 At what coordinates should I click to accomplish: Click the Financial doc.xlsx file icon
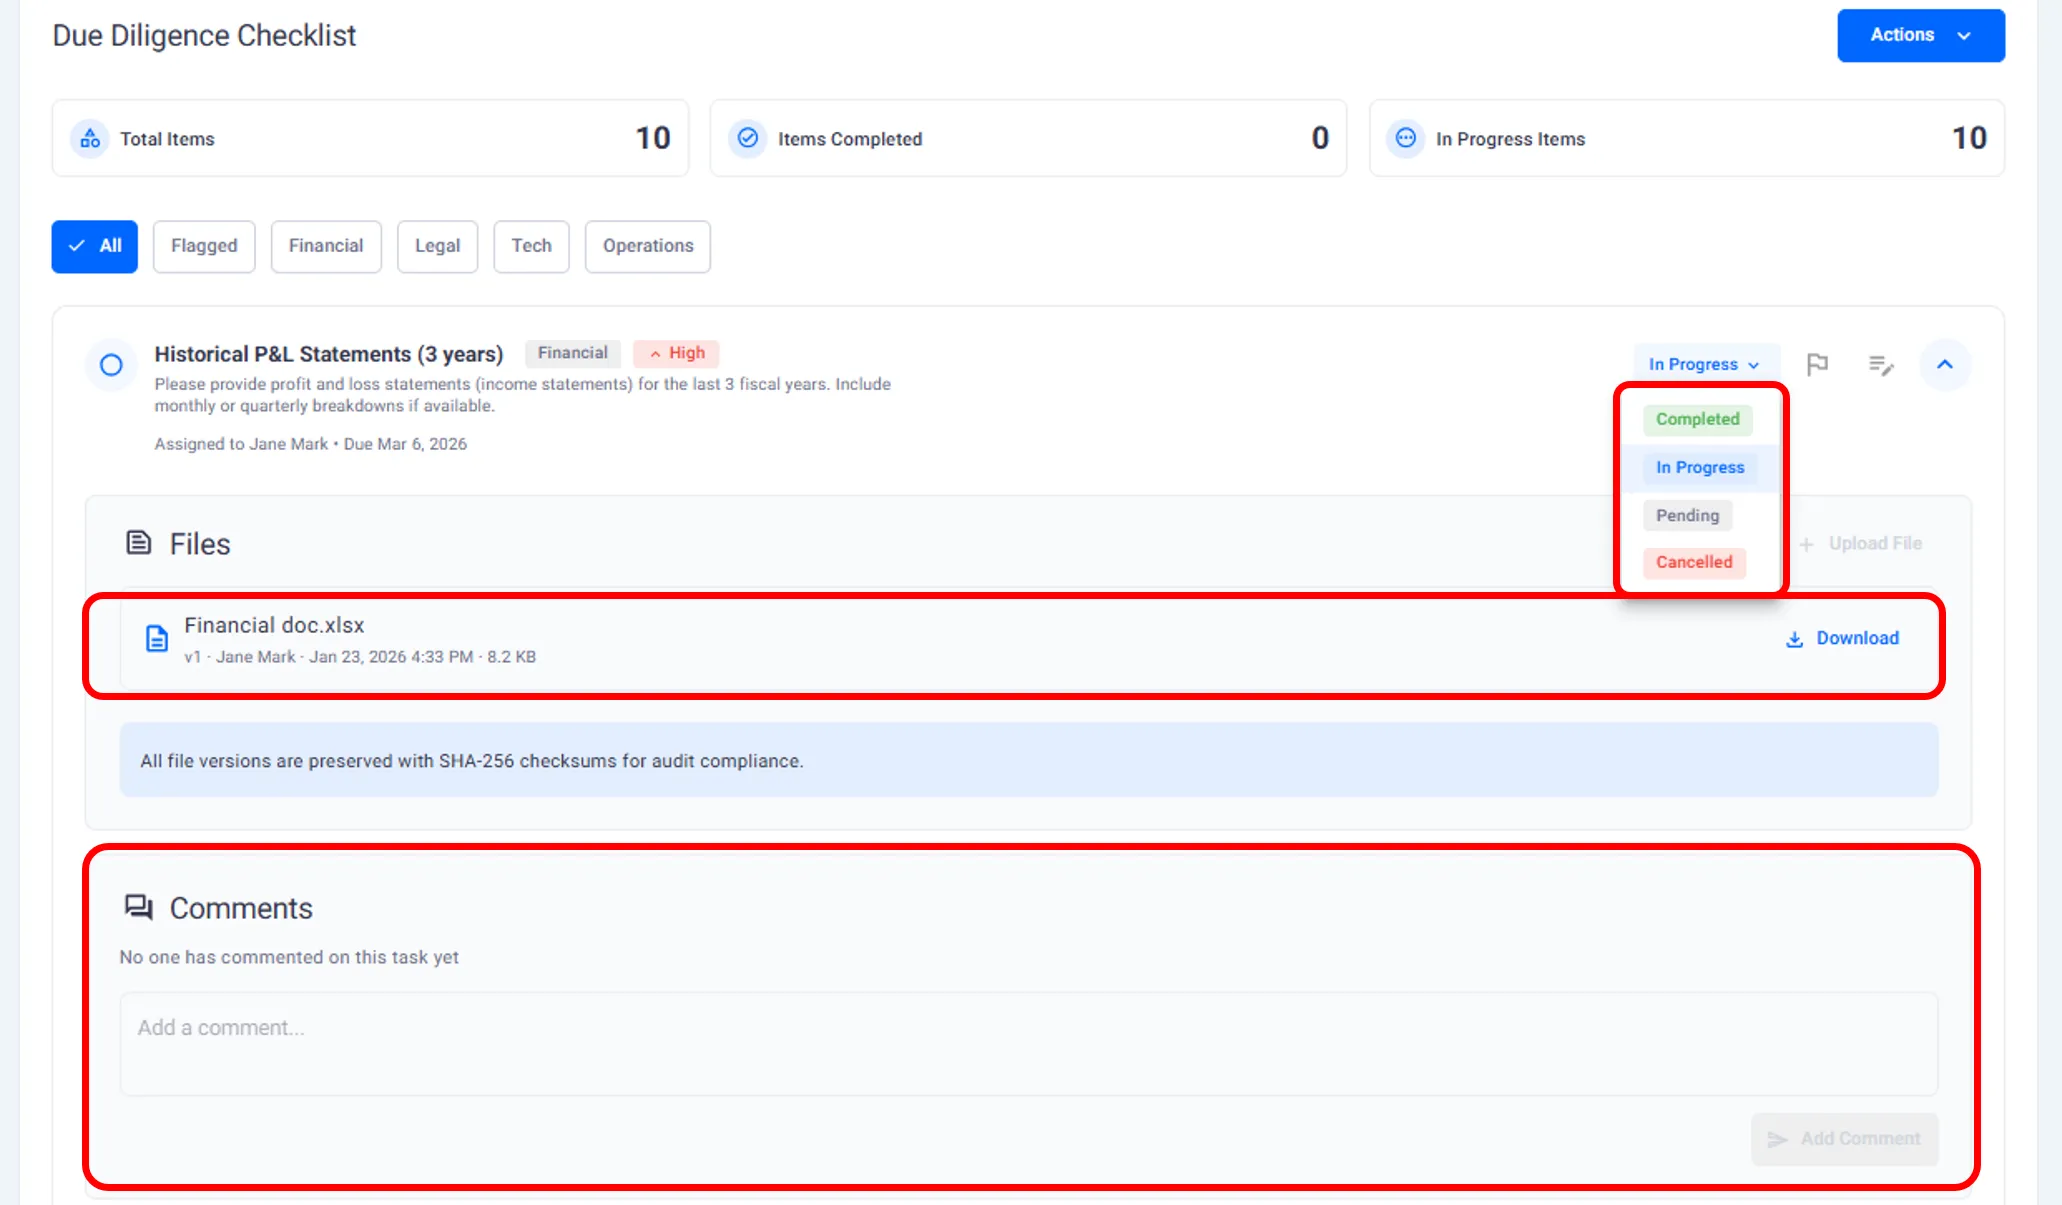[x=157, y=638]
